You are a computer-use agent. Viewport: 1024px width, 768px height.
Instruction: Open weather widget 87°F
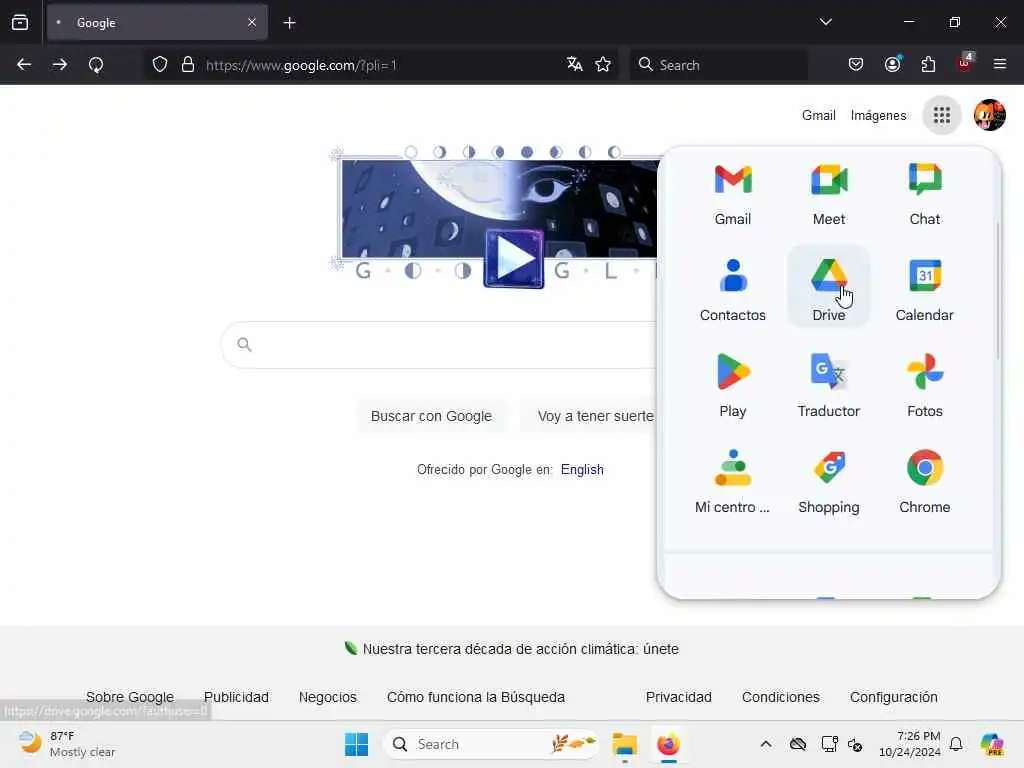click(66, 744)
